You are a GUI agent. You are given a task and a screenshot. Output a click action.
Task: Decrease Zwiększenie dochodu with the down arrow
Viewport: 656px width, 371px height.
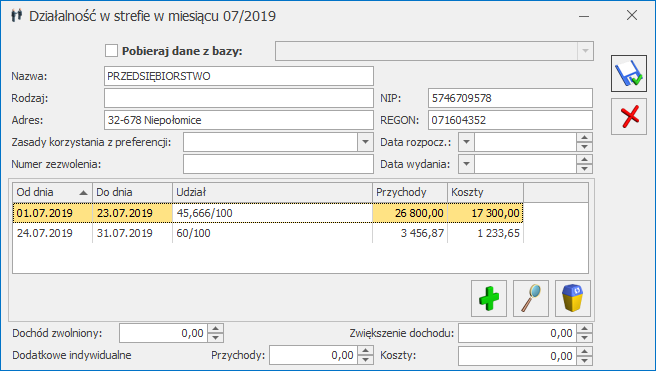click(x=584, y=338)
